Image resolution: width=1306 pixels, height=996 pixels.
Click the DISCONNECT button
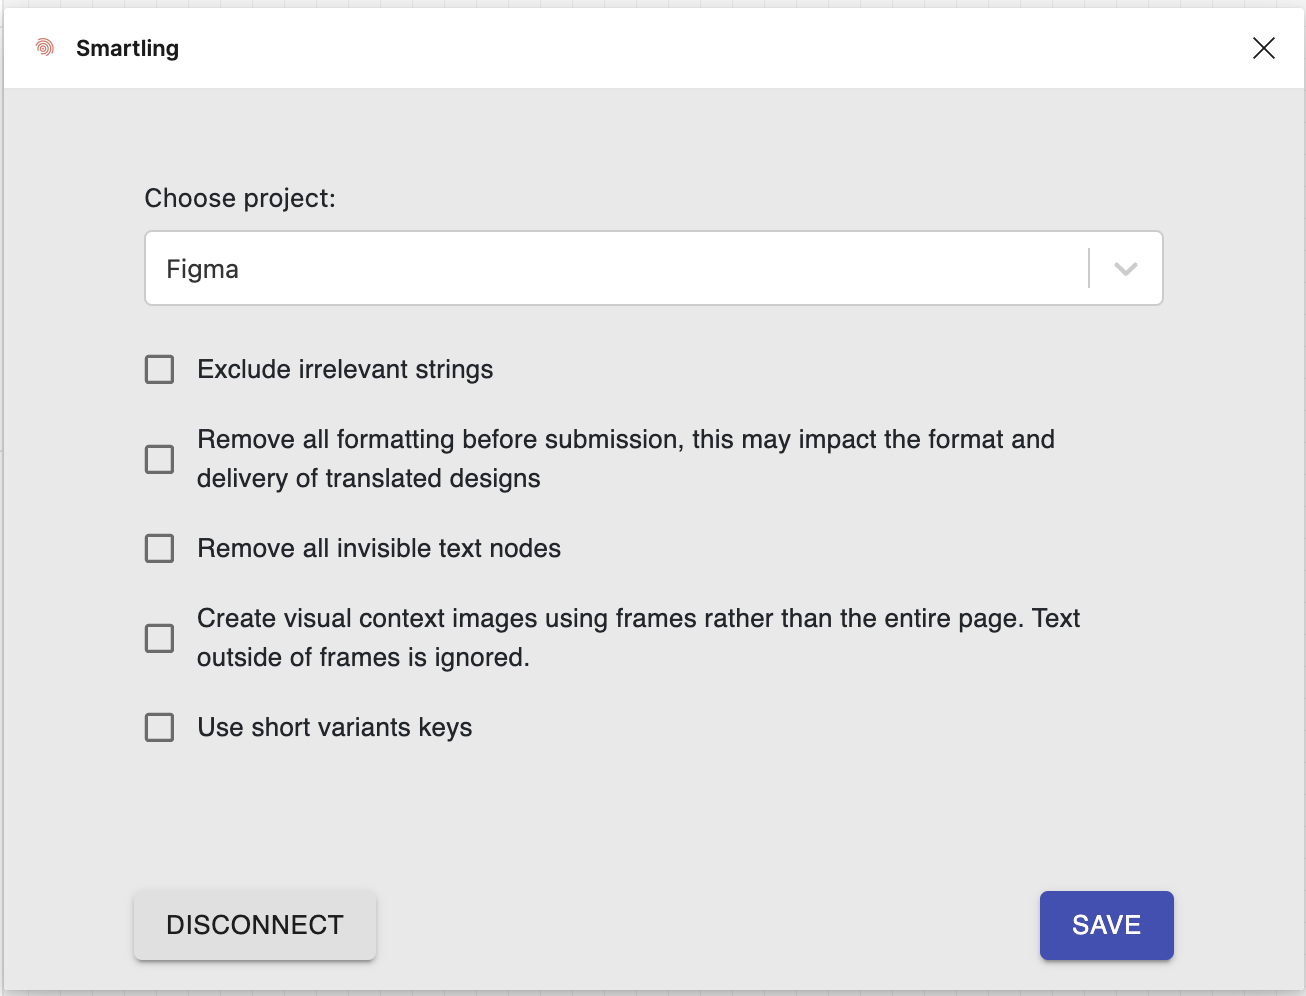(x=254, y=925)
